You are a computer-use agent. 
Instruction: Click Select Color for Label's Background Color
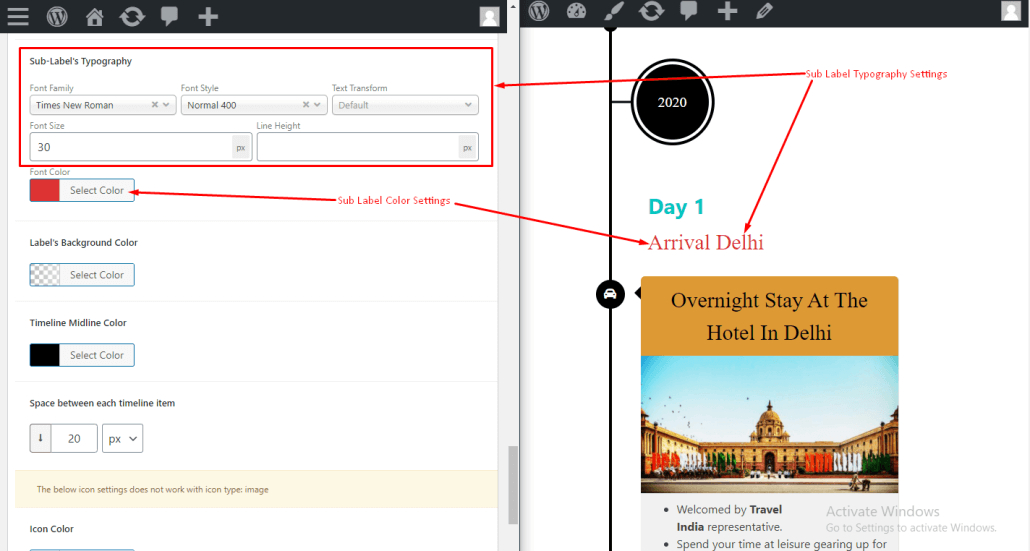96,275
